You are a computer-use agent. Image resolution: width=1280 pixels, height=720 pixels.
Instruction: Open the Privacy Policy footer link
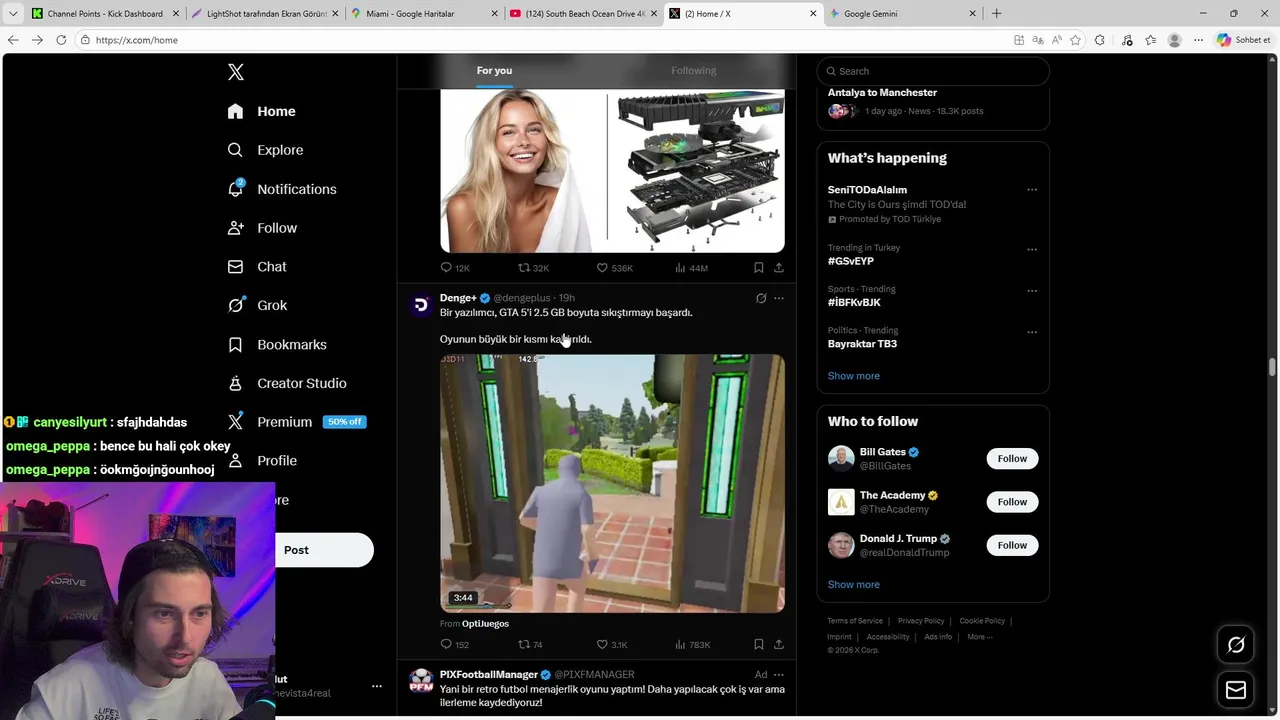click(921, 621)
